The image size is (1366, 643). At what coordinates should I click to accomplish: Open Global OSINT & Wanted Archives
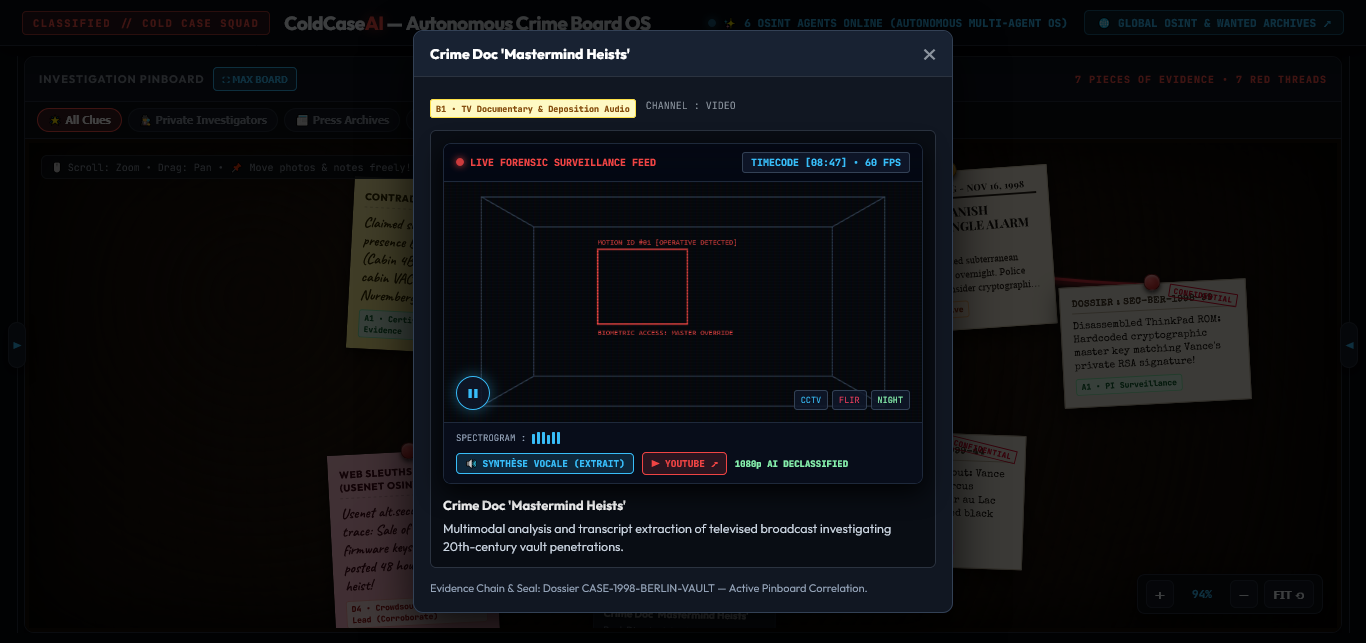1215,23
